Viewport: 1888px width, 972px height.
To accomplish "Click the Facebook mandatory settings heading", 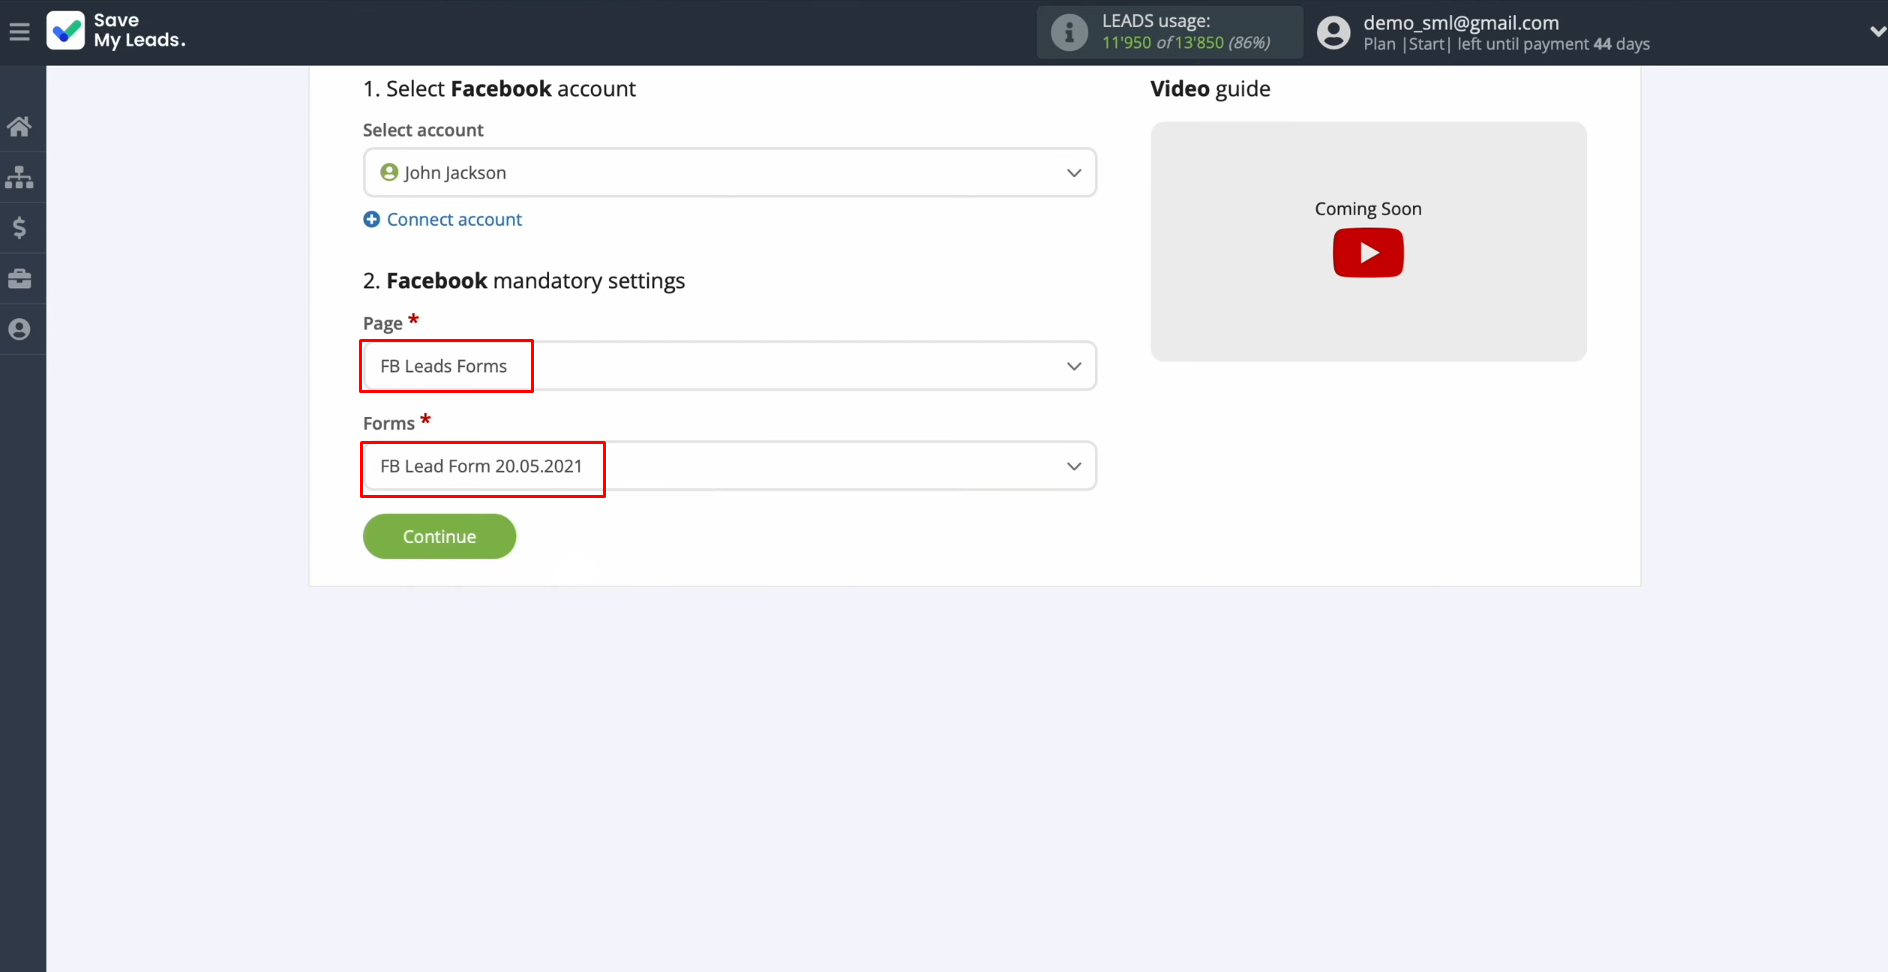I will pos(524,281).
